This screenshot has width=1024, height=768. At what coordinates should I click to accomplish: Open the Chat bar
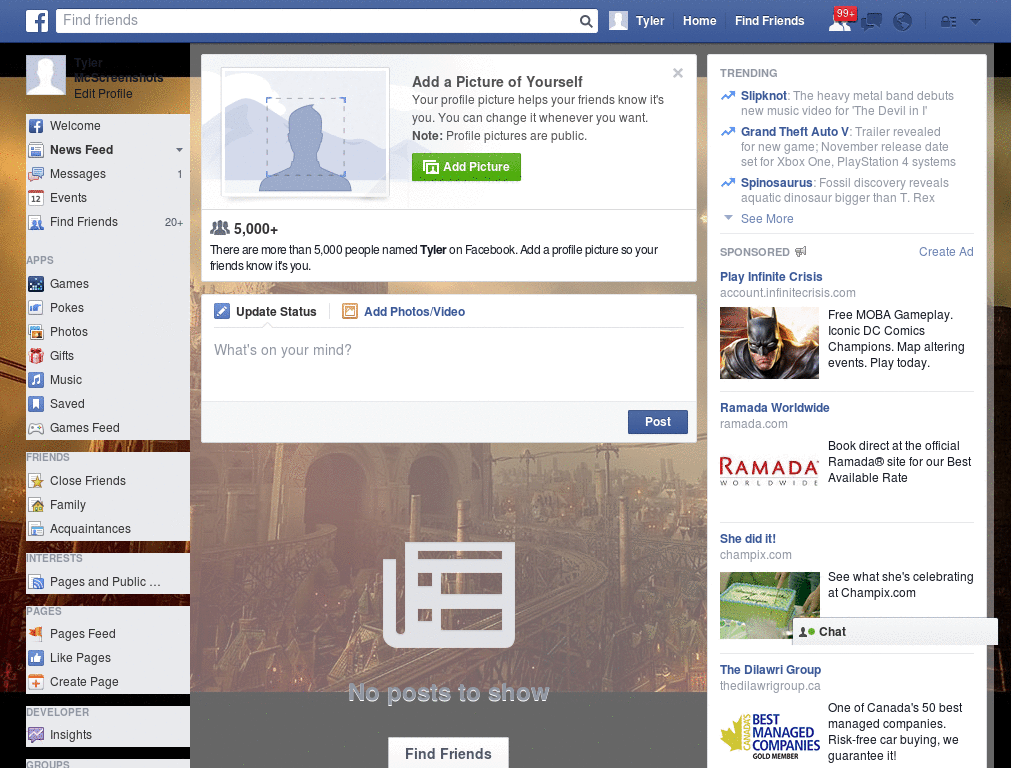pyautogui.click(x=895, y=632)
